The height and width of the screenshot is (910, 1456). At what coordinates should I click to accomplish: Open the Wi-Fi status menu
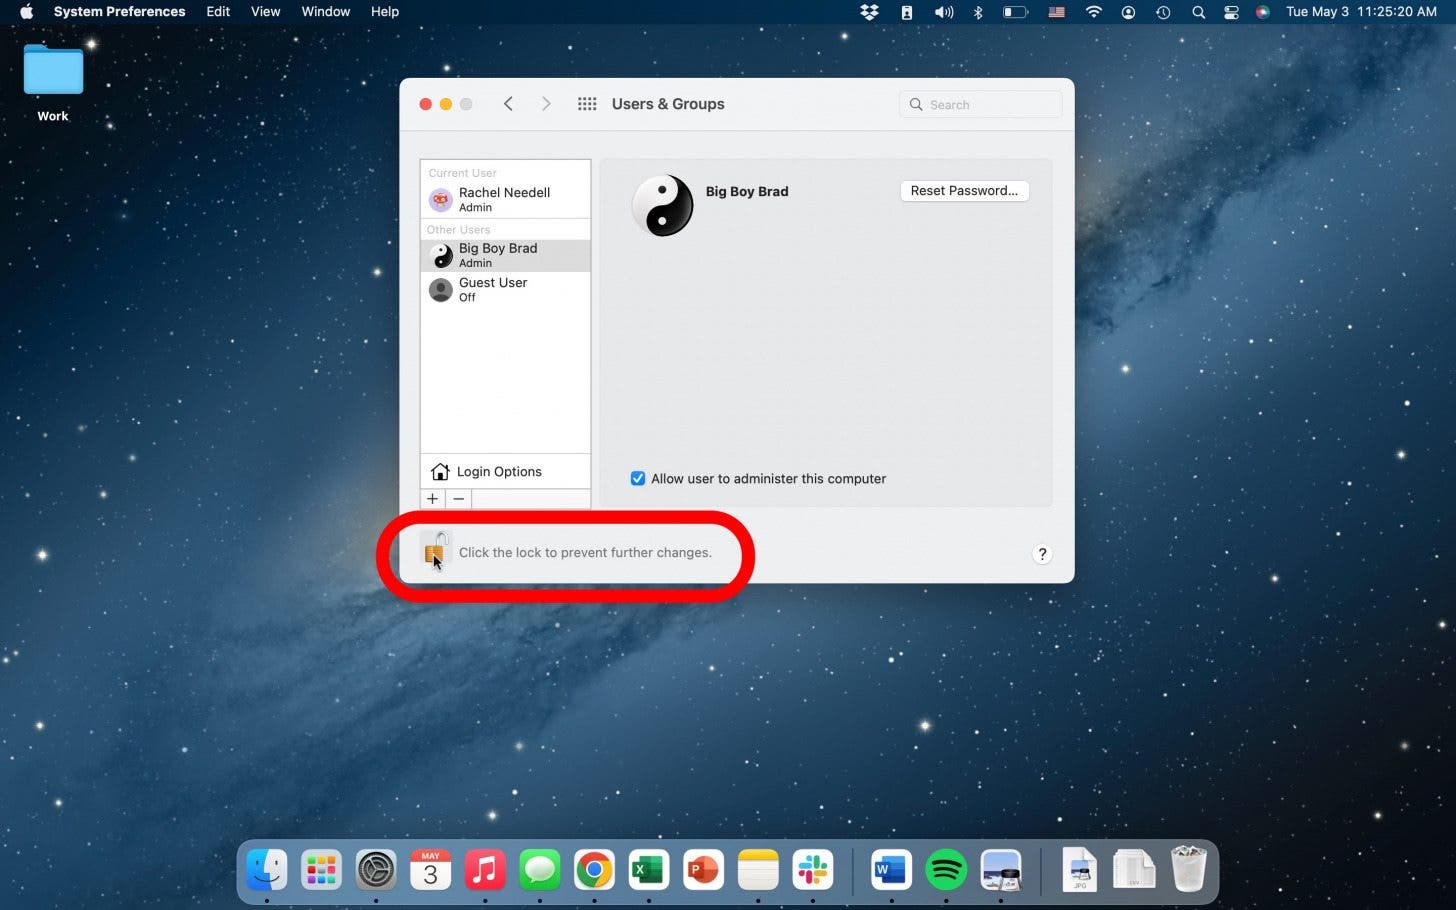point(1093,12)
